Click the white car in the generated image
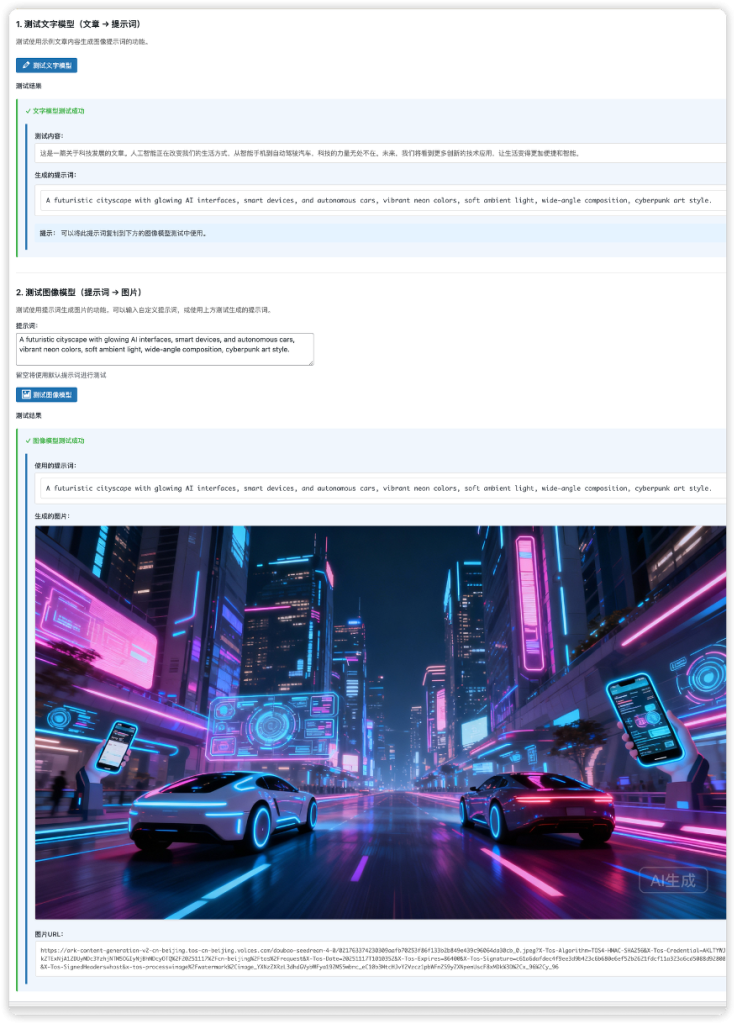Viewport: 737px width, 1024px height. 222,811
